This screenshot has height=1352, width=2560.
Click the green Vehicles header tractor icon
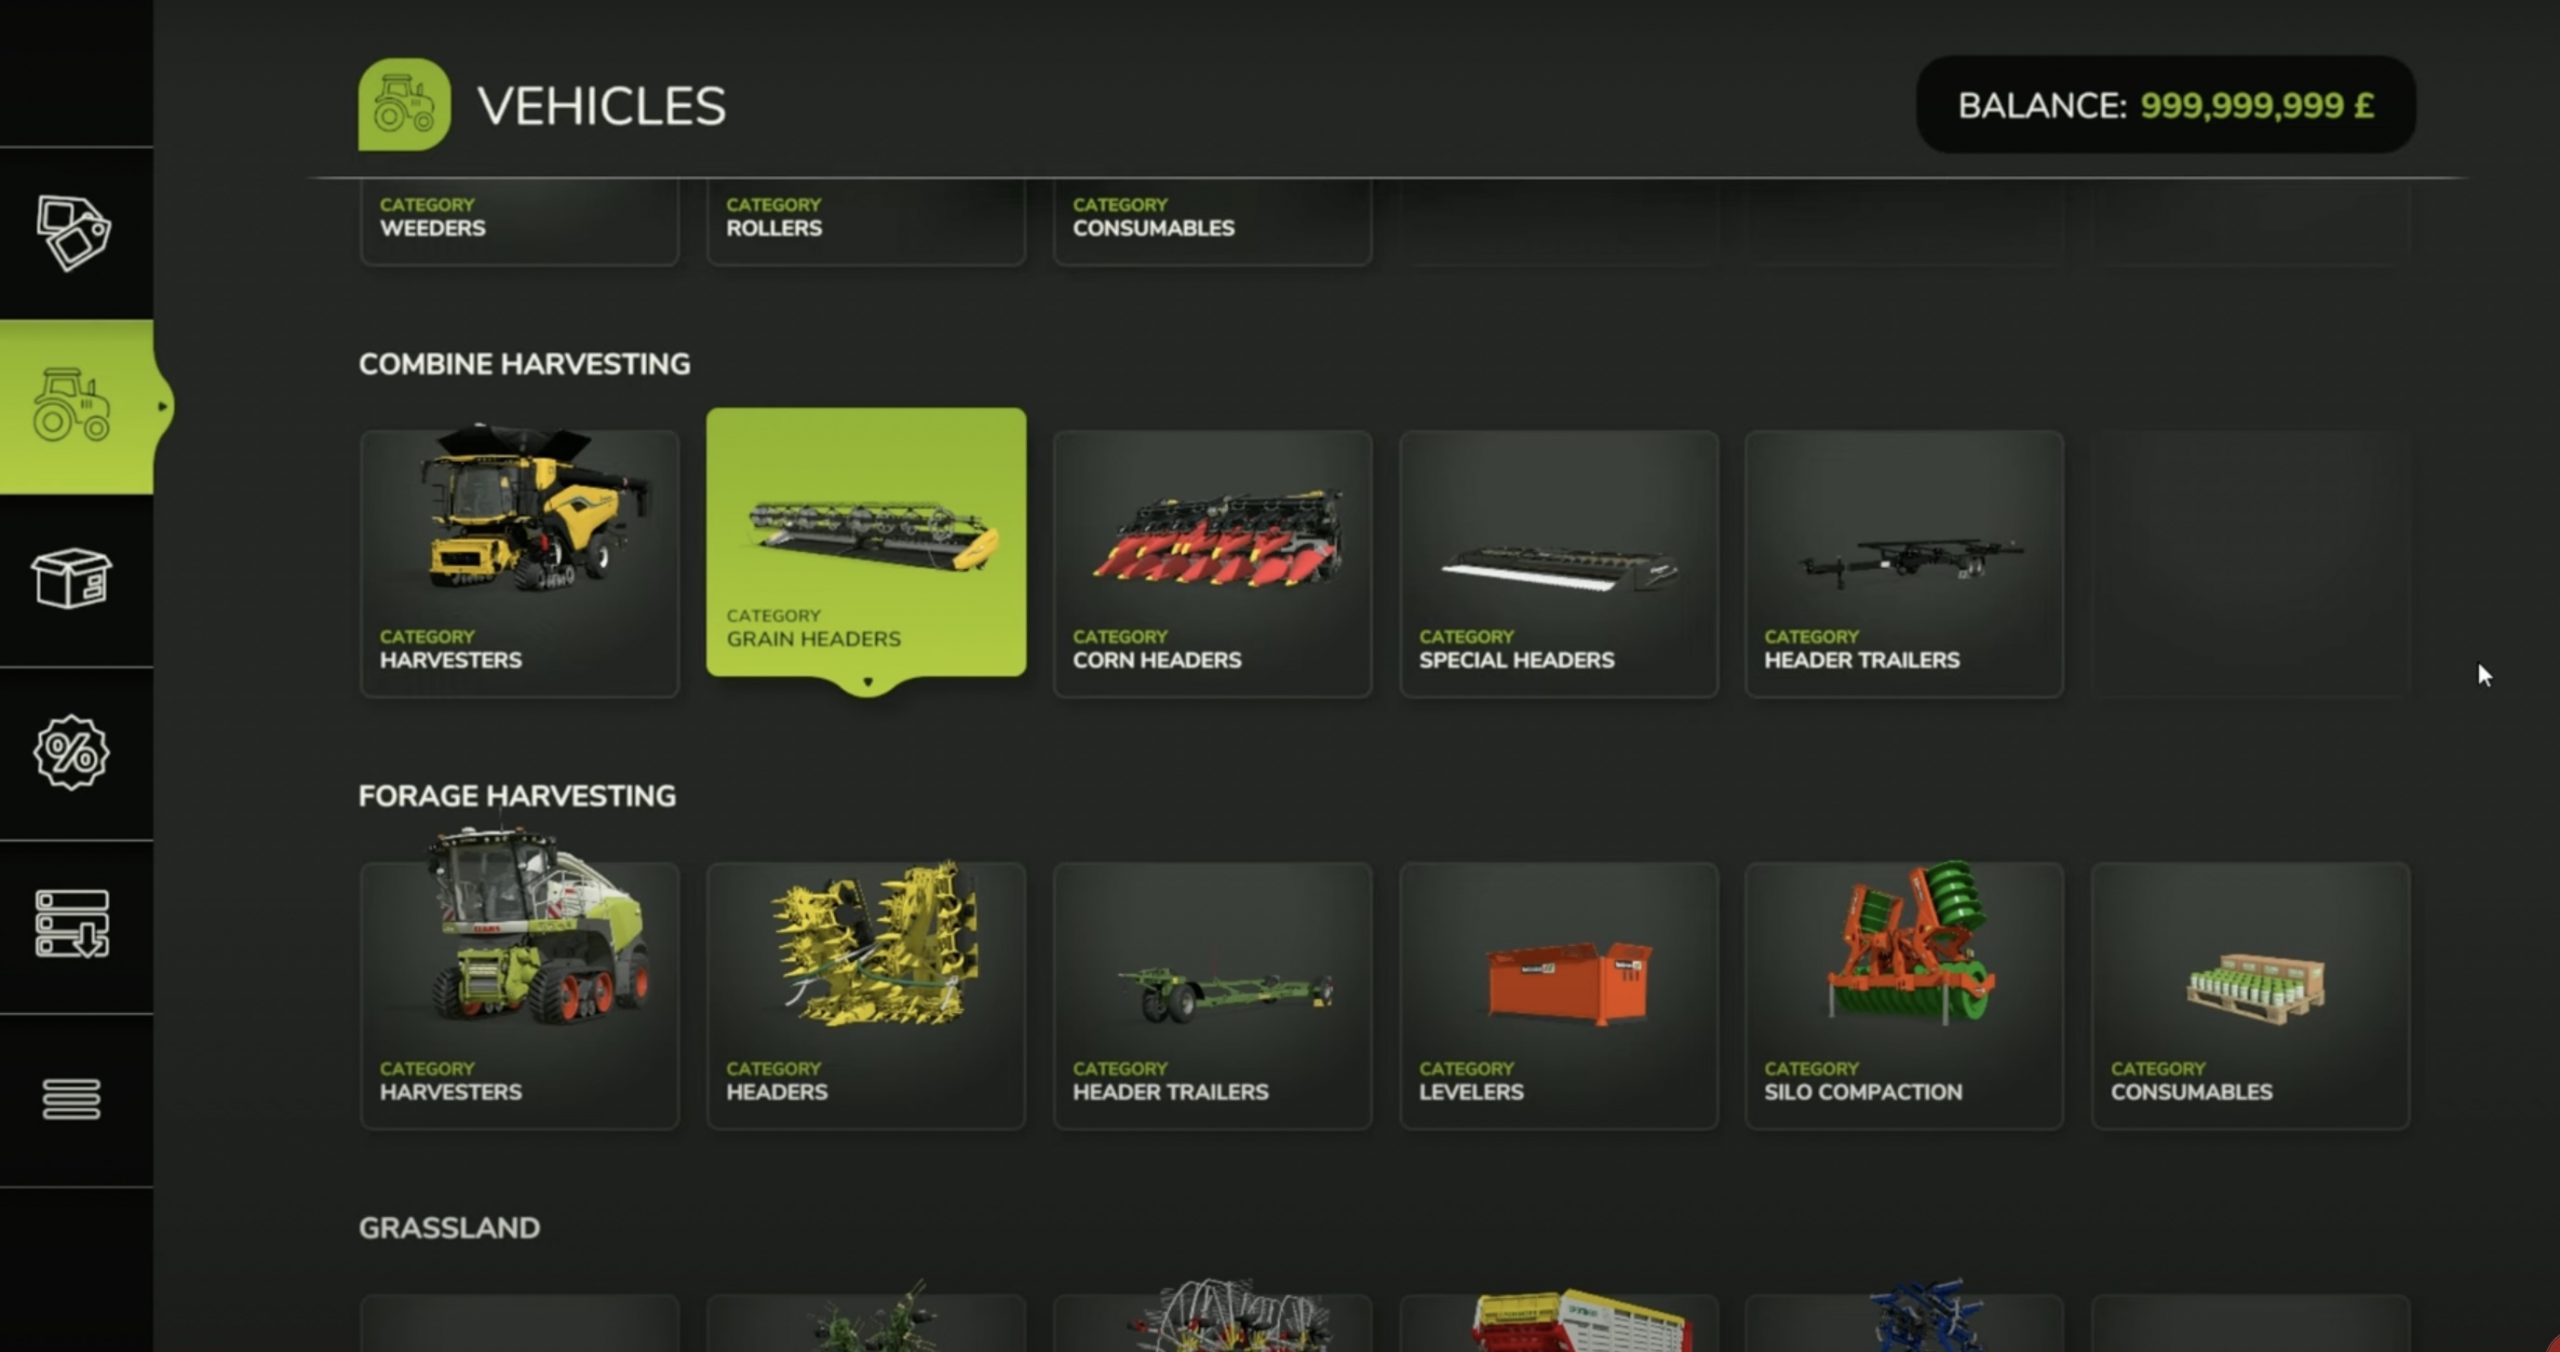click(x=404, y=105)
